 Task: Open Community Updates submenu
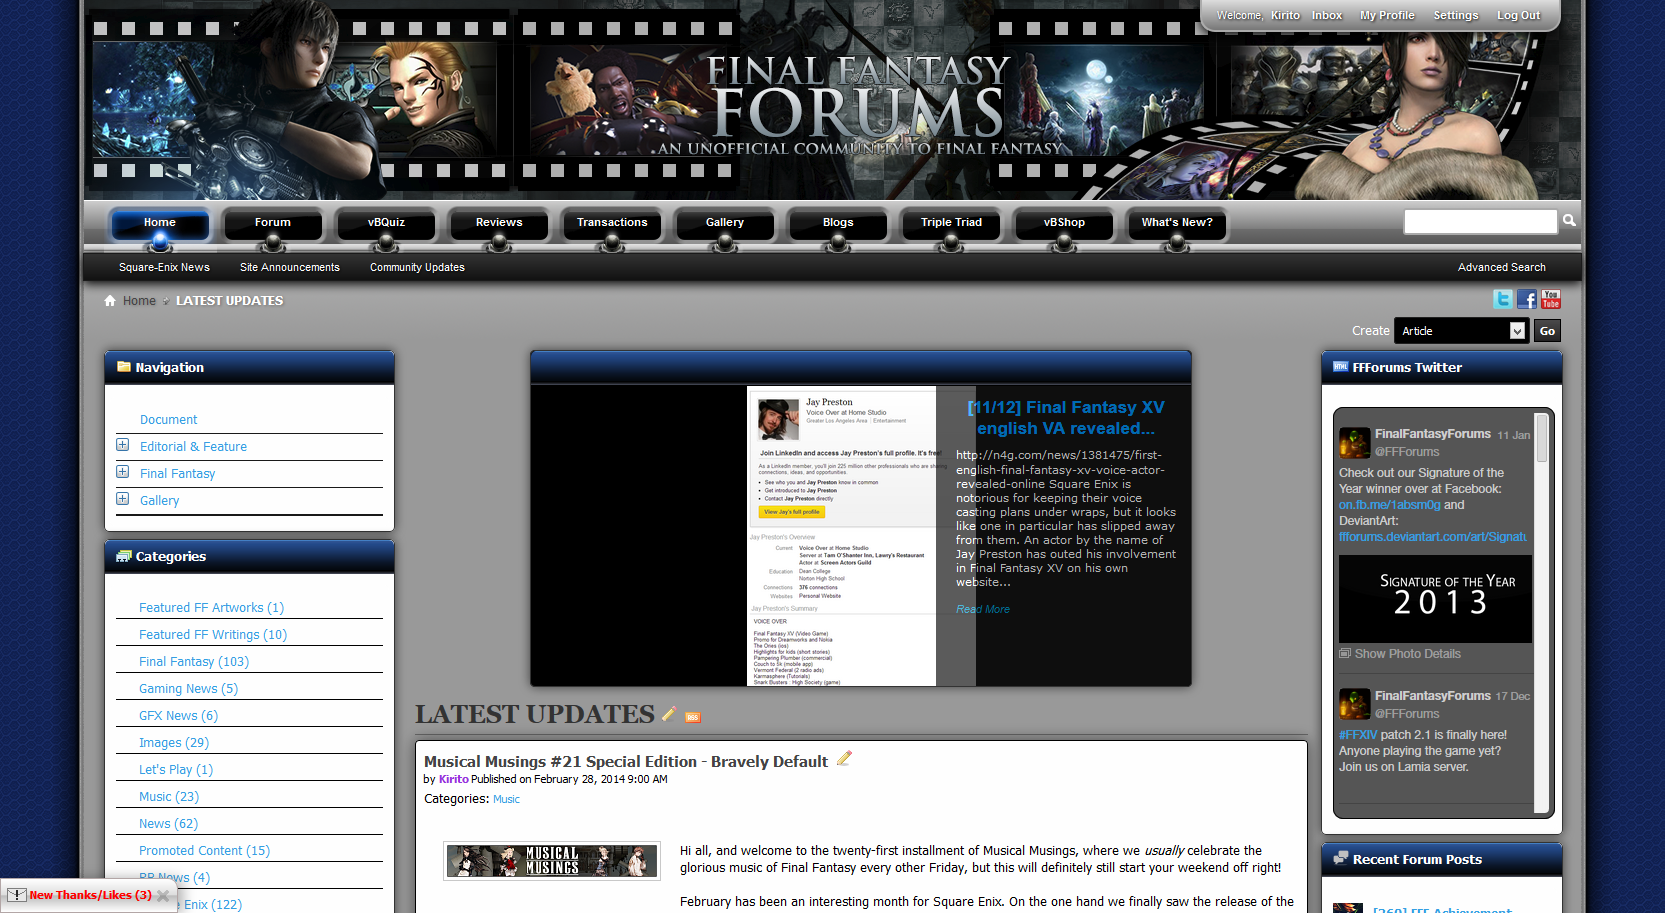click(417, 267)
